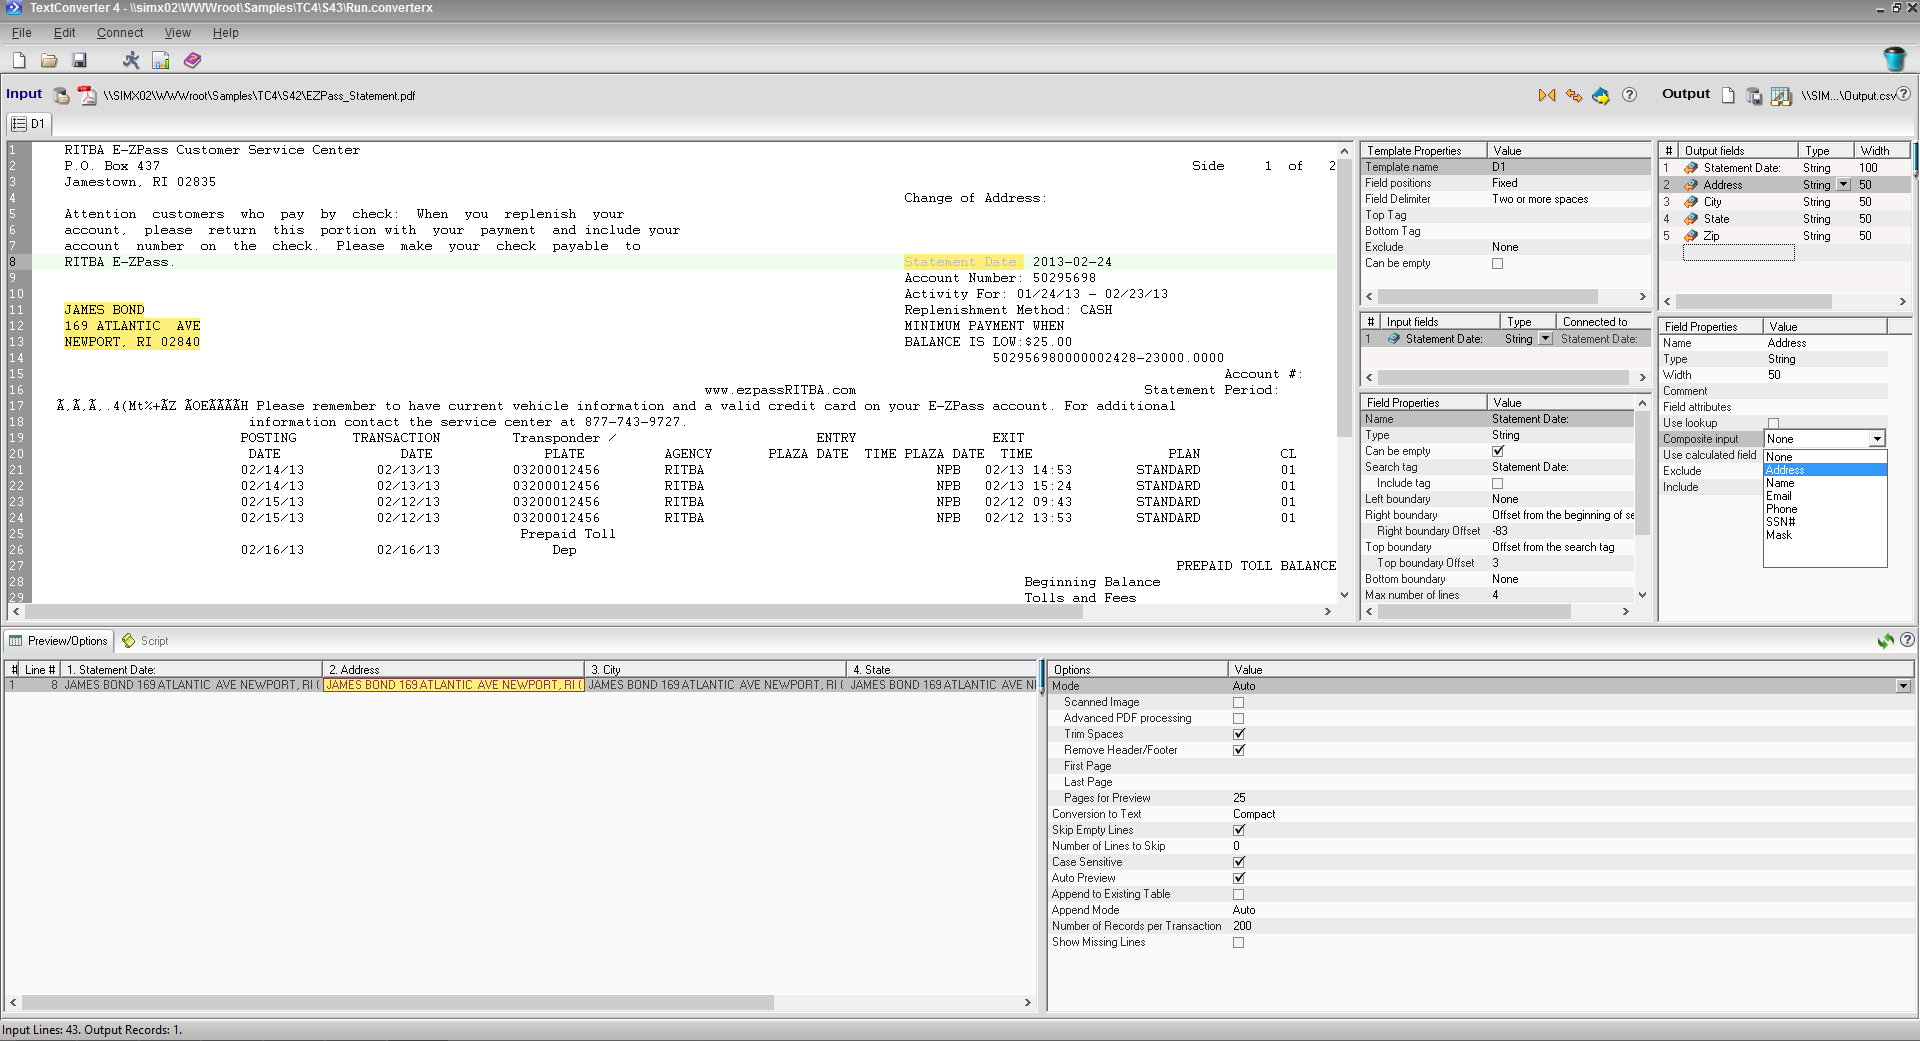Screen dimensions: 1920x1041
Task: Click the State output field icon
Action: [x=1691, y=219]
